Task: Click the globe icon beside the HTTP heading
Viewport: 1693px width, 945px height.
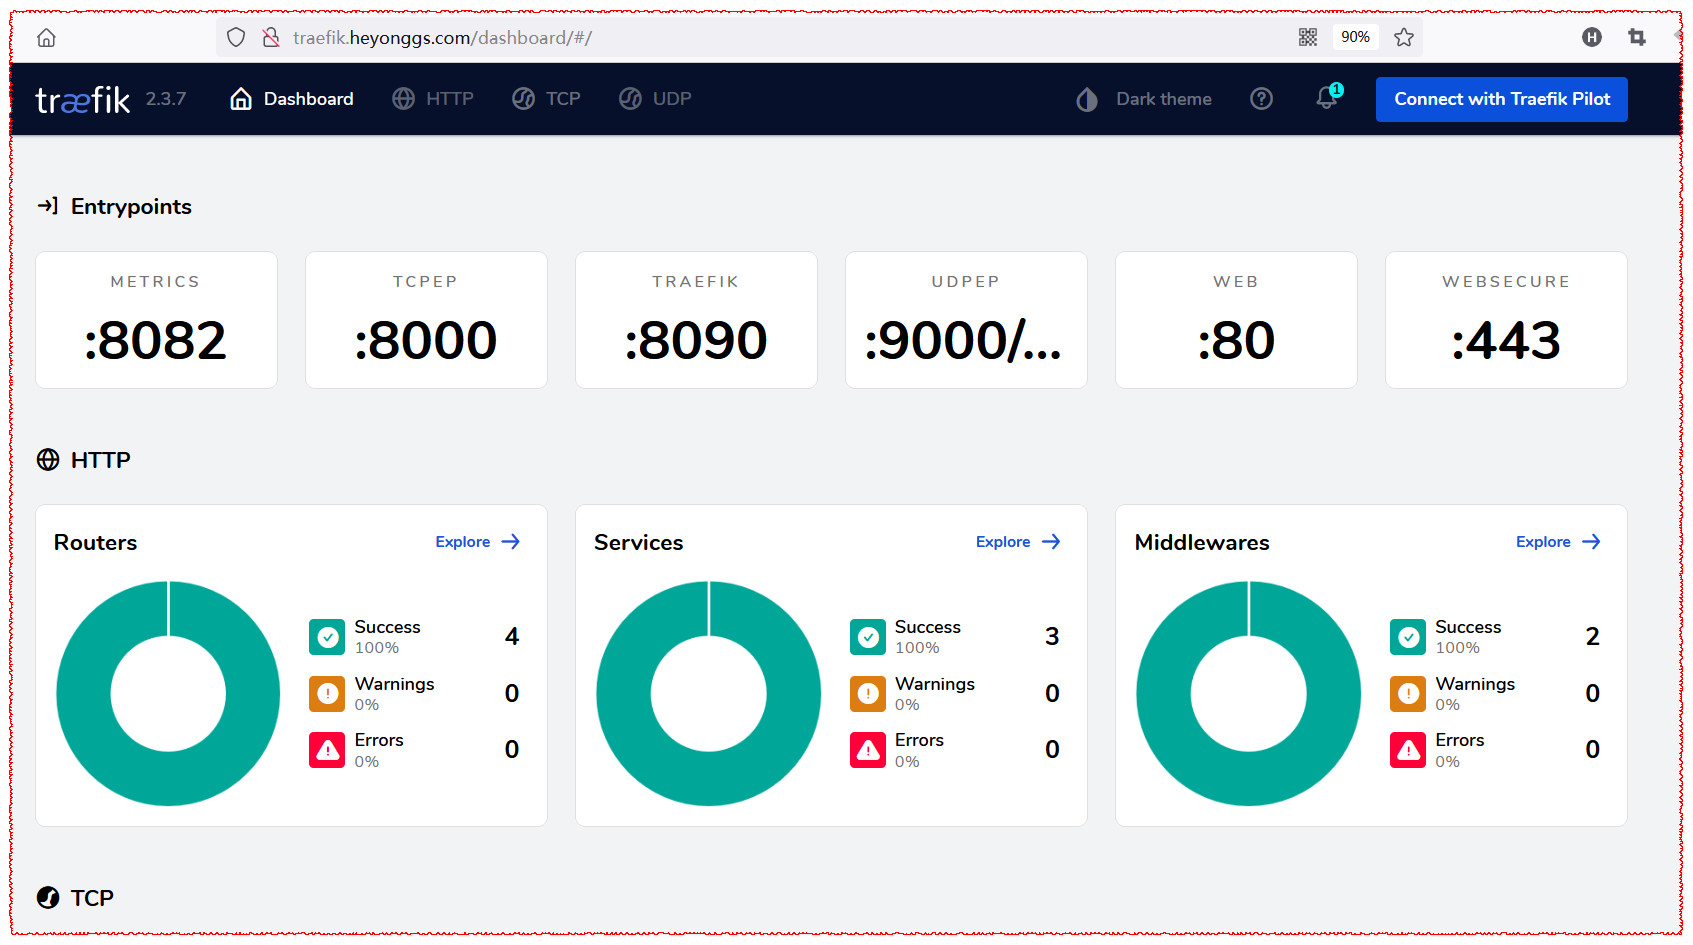Action: coord(48,460)
